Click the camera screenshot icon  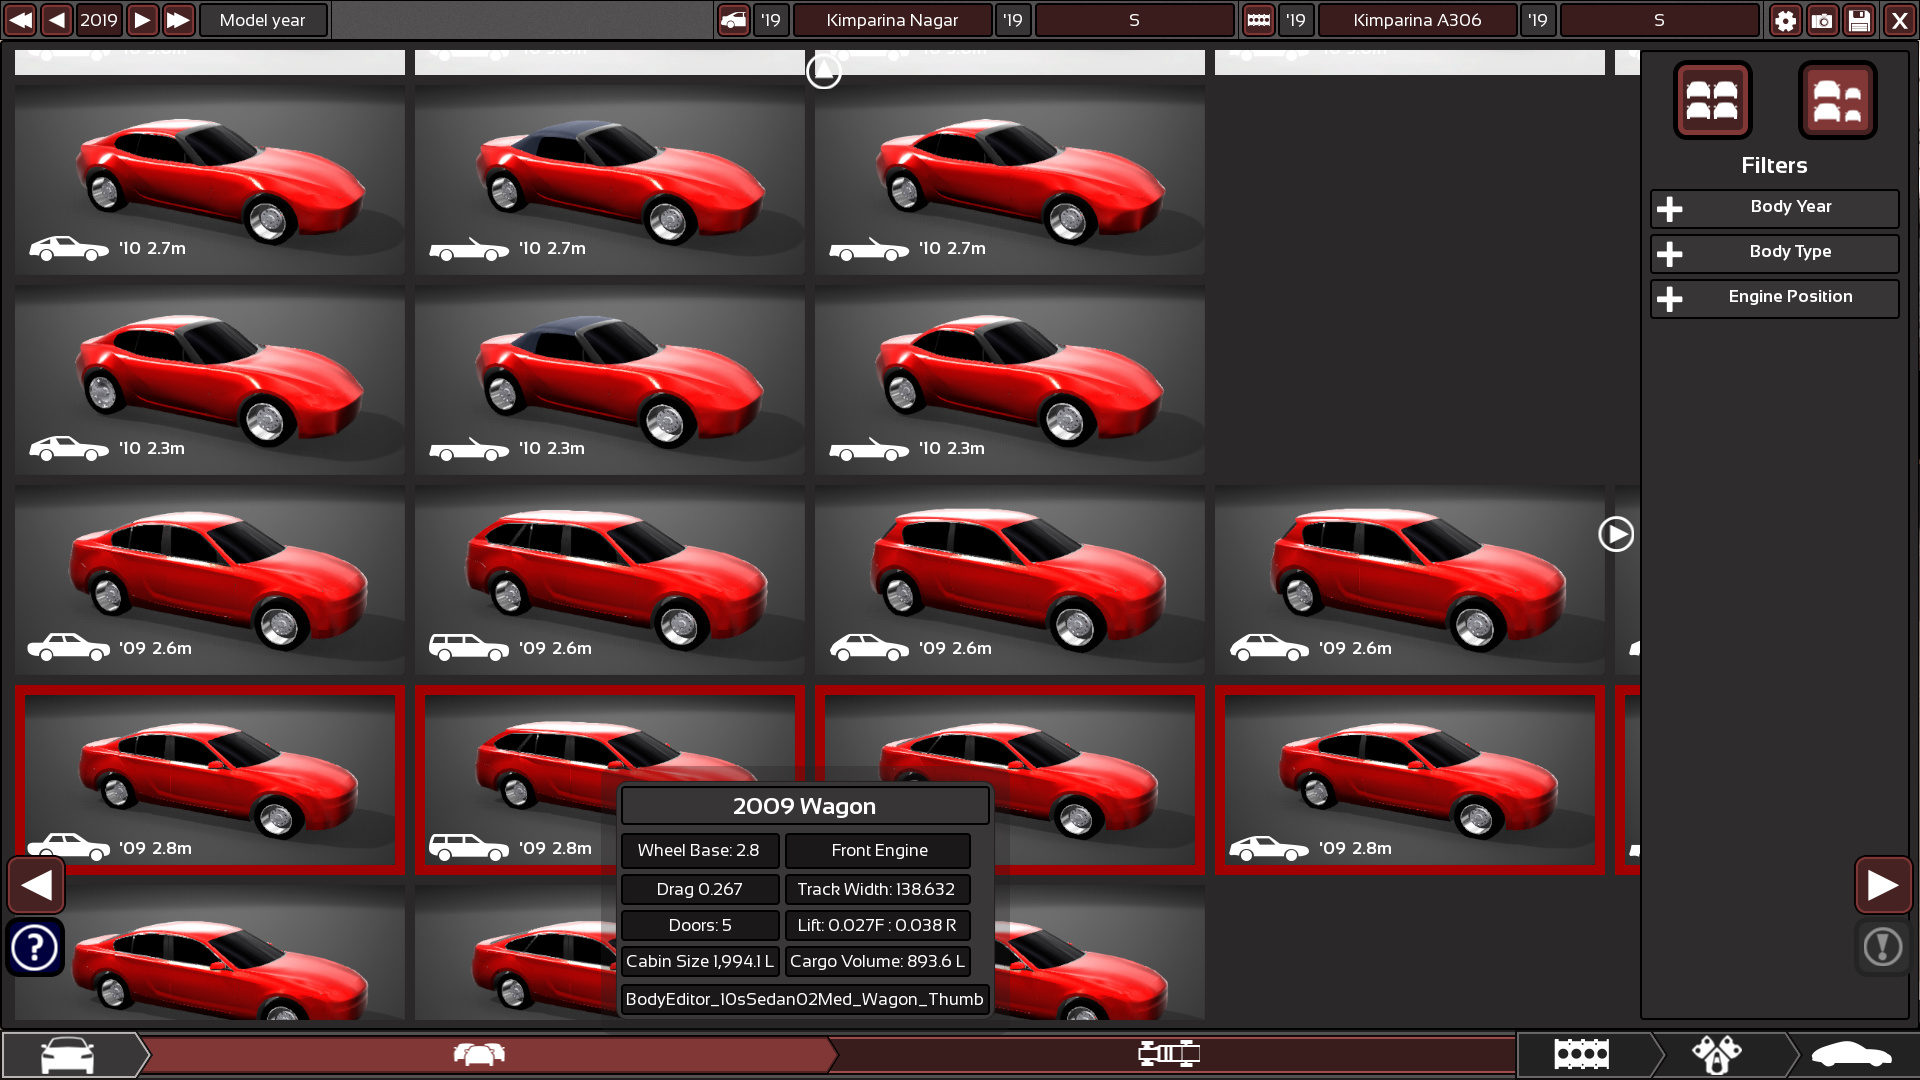(x=1822, y=20)
